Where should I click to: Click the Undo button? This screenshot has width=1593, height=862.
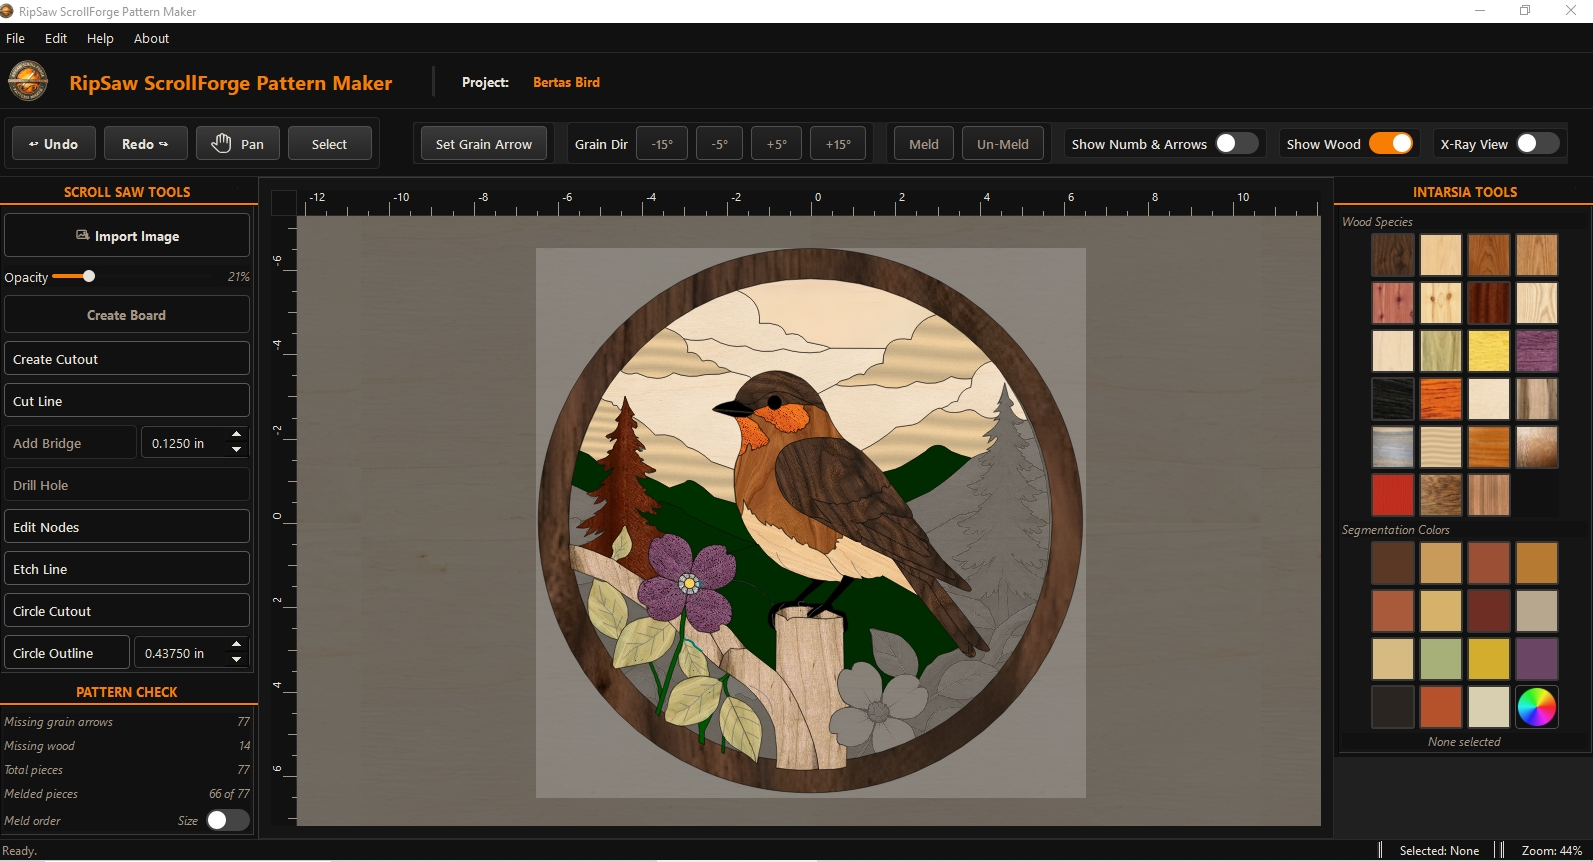pos(54,144)
